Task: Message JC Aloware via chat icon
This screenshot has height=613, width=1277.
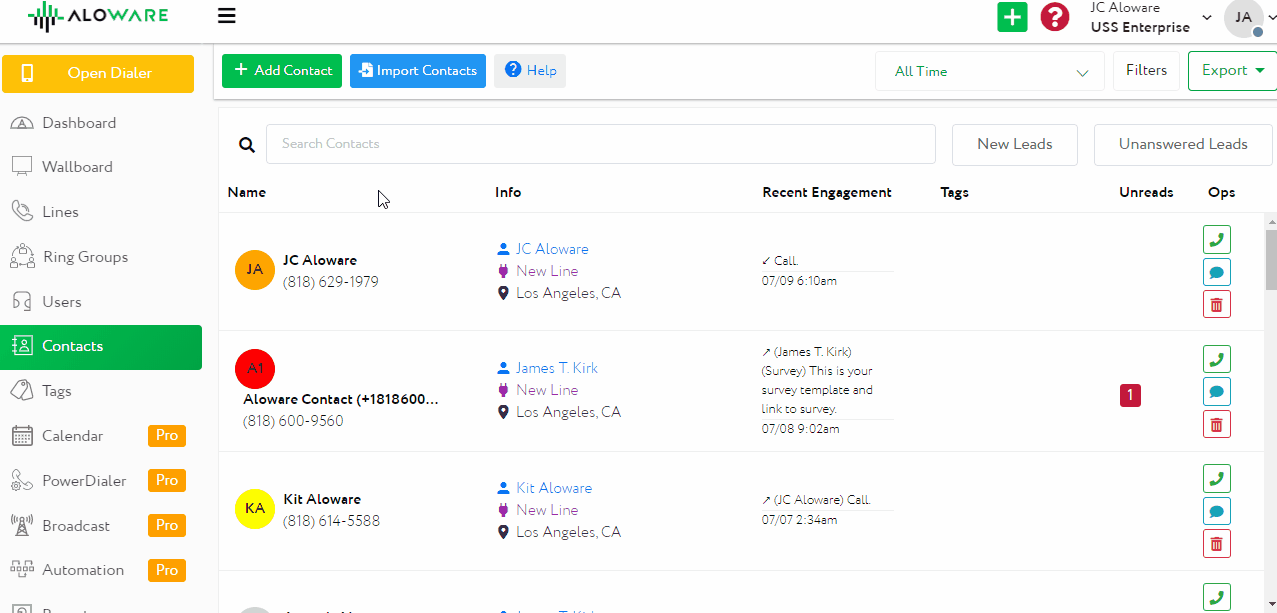Action: click(x=1216, y=272)
